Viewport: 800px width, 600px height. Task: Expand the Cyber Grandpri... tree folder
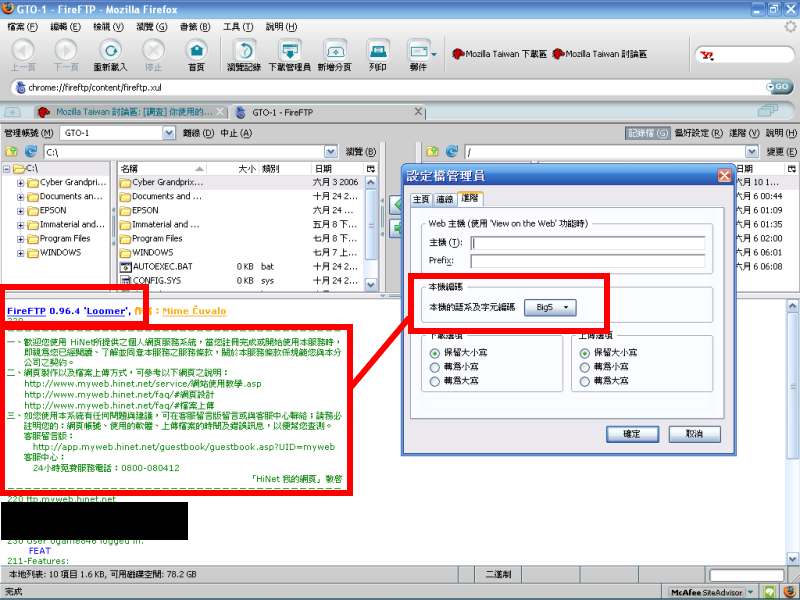[20, 183]
